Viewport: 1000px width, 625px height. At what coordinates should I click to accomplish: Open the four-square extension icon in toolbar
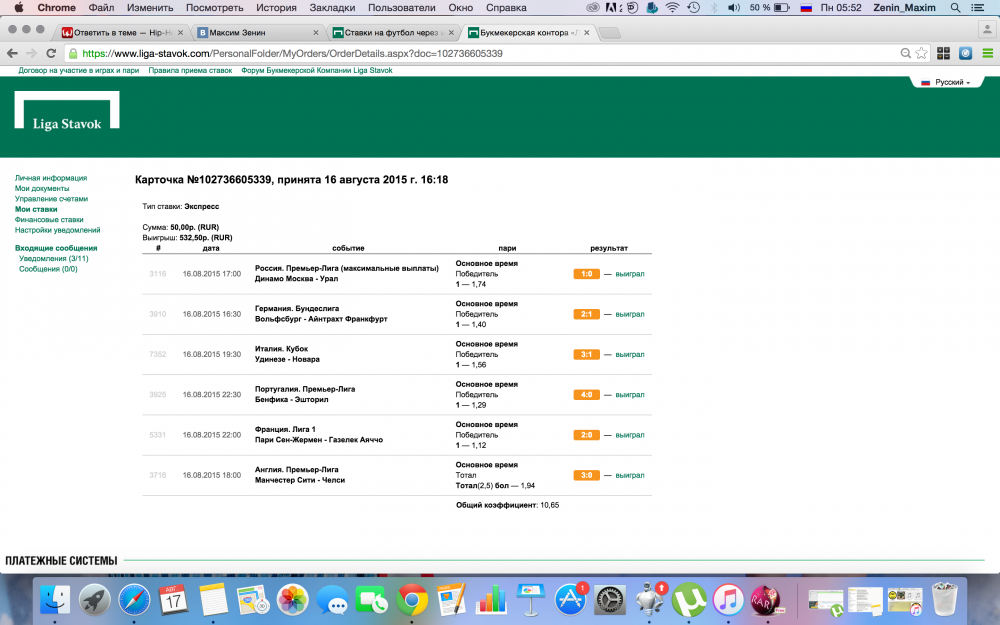point(943,54)
